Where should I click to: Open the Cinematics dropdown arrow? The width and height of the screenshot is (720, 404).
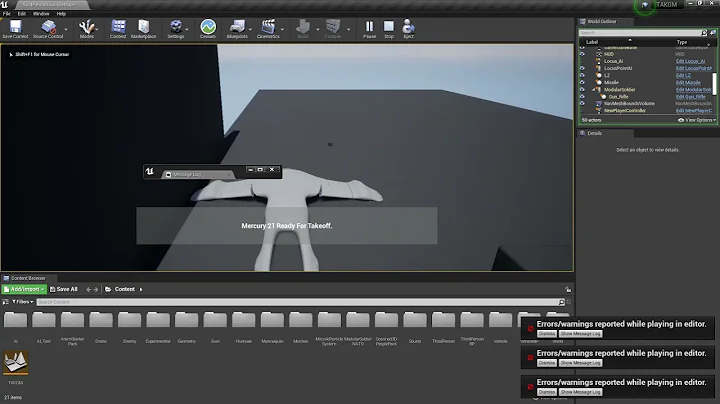pos(282,29)
